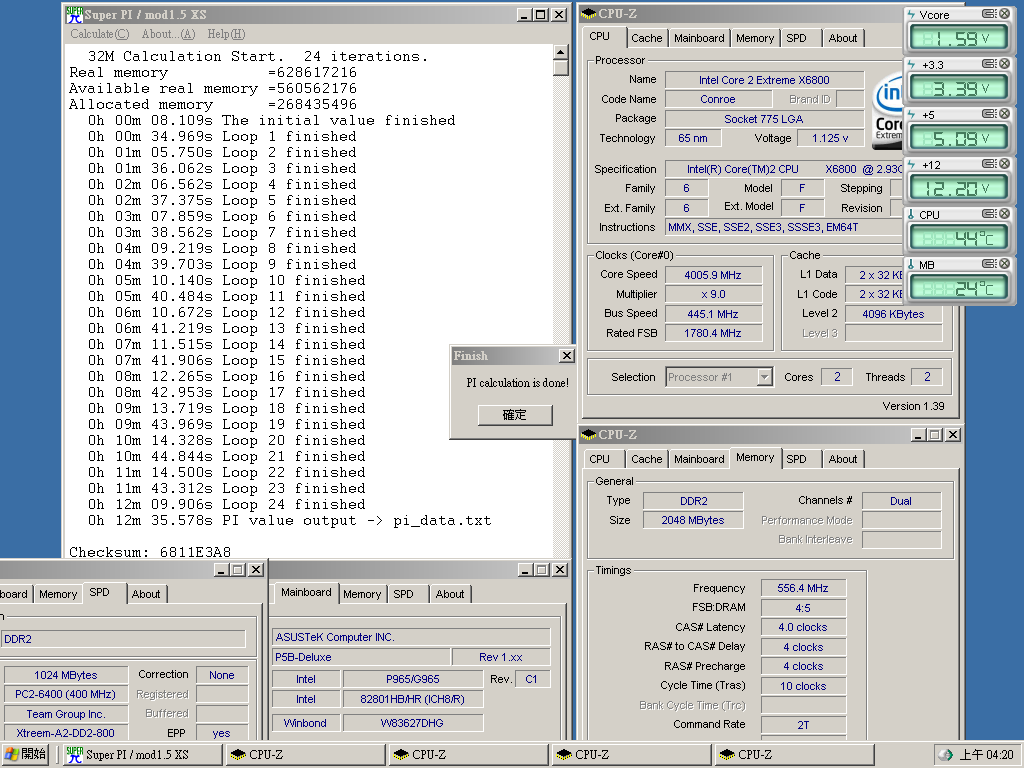
Task: Click Super PI scrollbar up arrow
Action: (560, 52)
